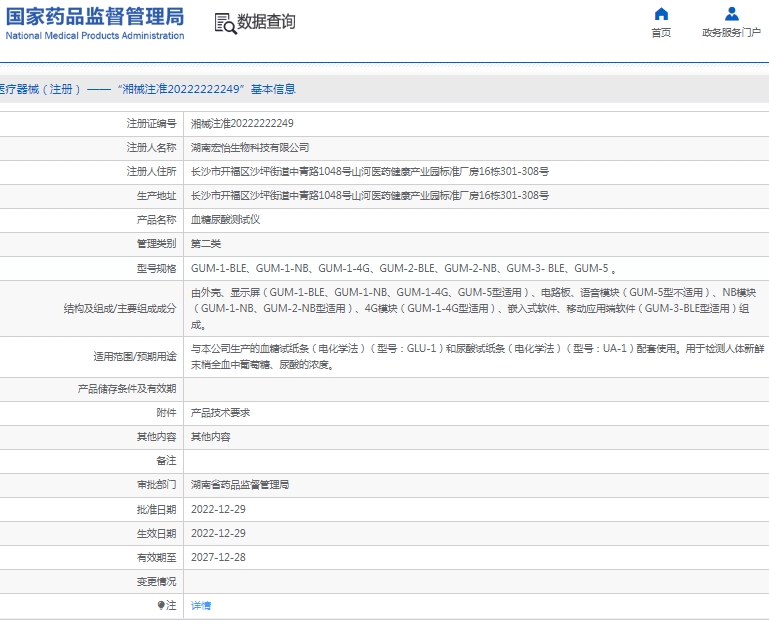Open the 详情 link
This screenshot has height=624, width=769.
tap(201, 605)
